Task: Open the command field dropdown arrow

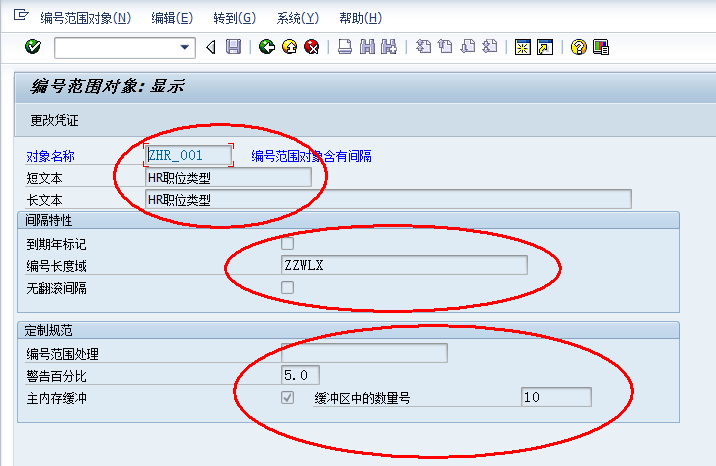Action: [x=184, y=47]
